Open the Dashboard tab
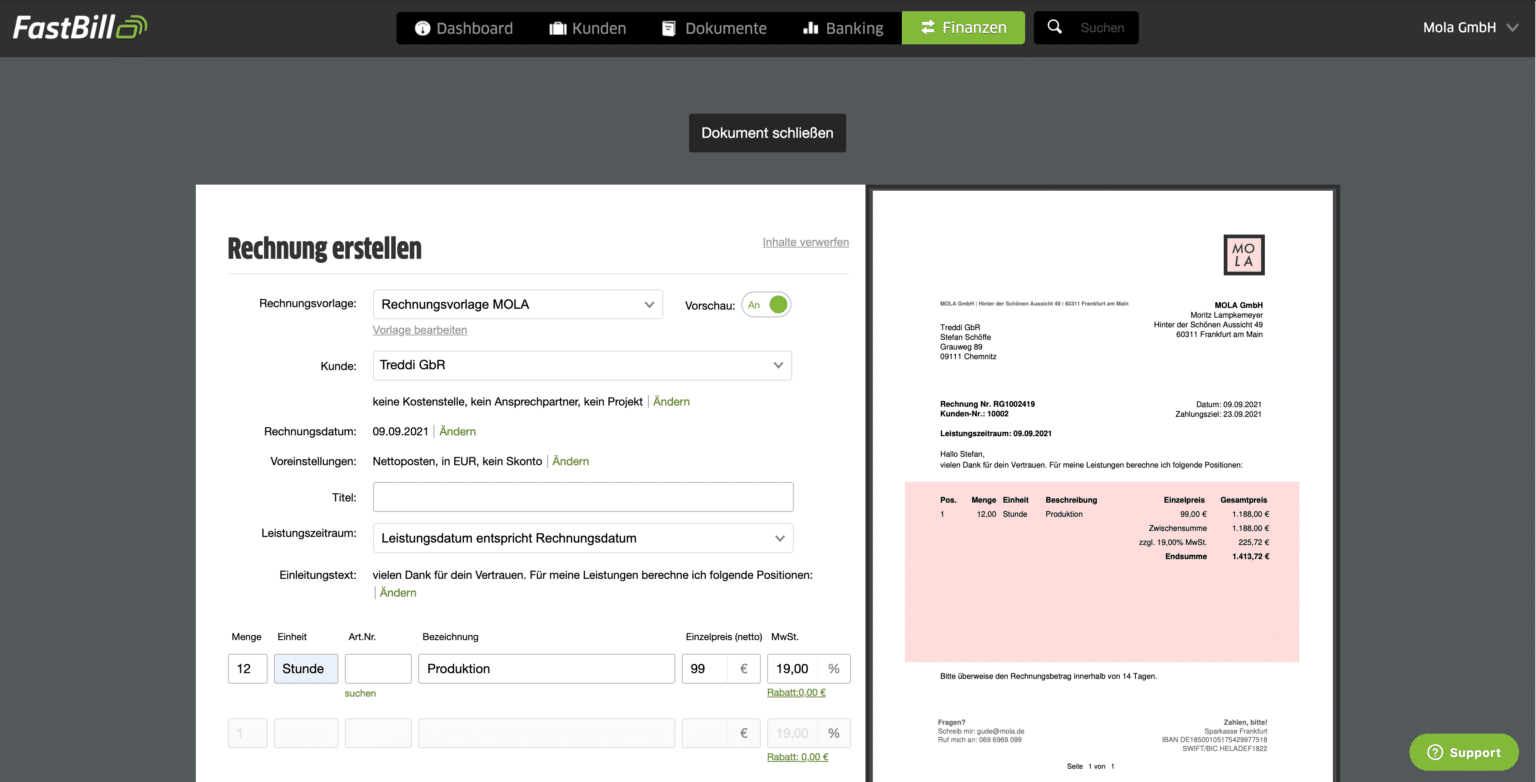This screenshot has width=1536, height=782. coord(463,28)
